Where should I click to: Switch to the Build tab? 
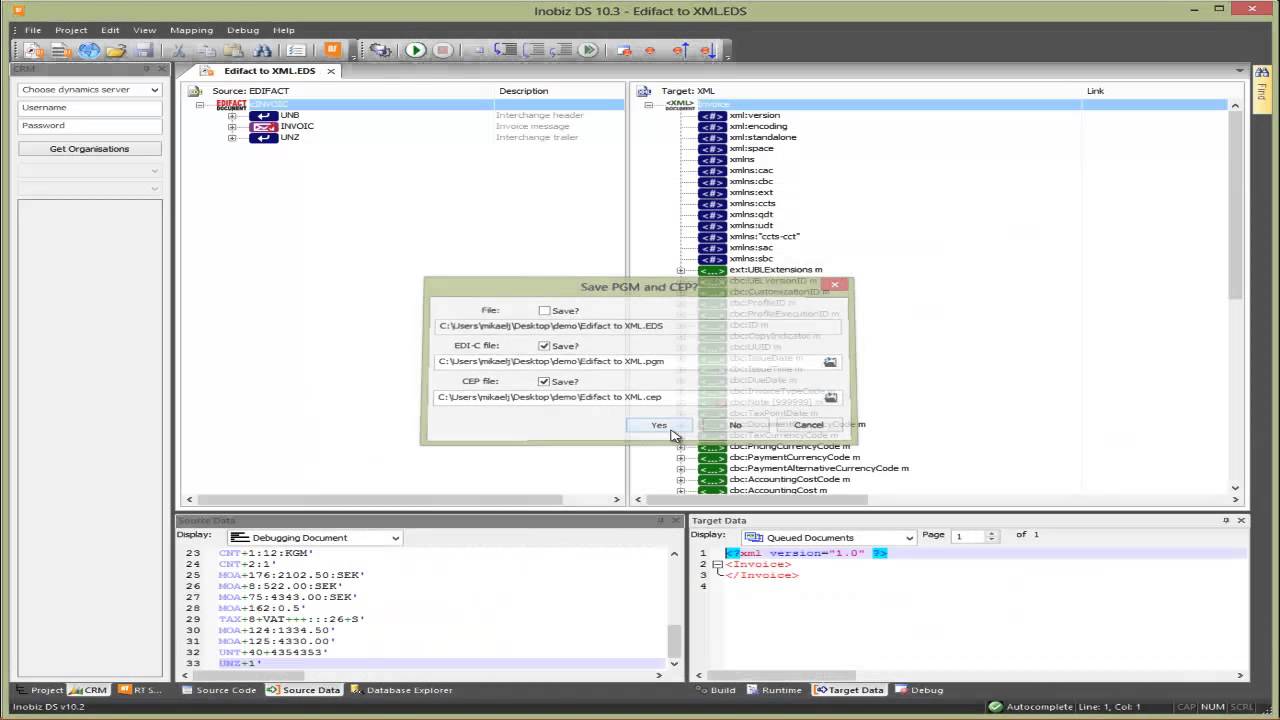[715, 690]
